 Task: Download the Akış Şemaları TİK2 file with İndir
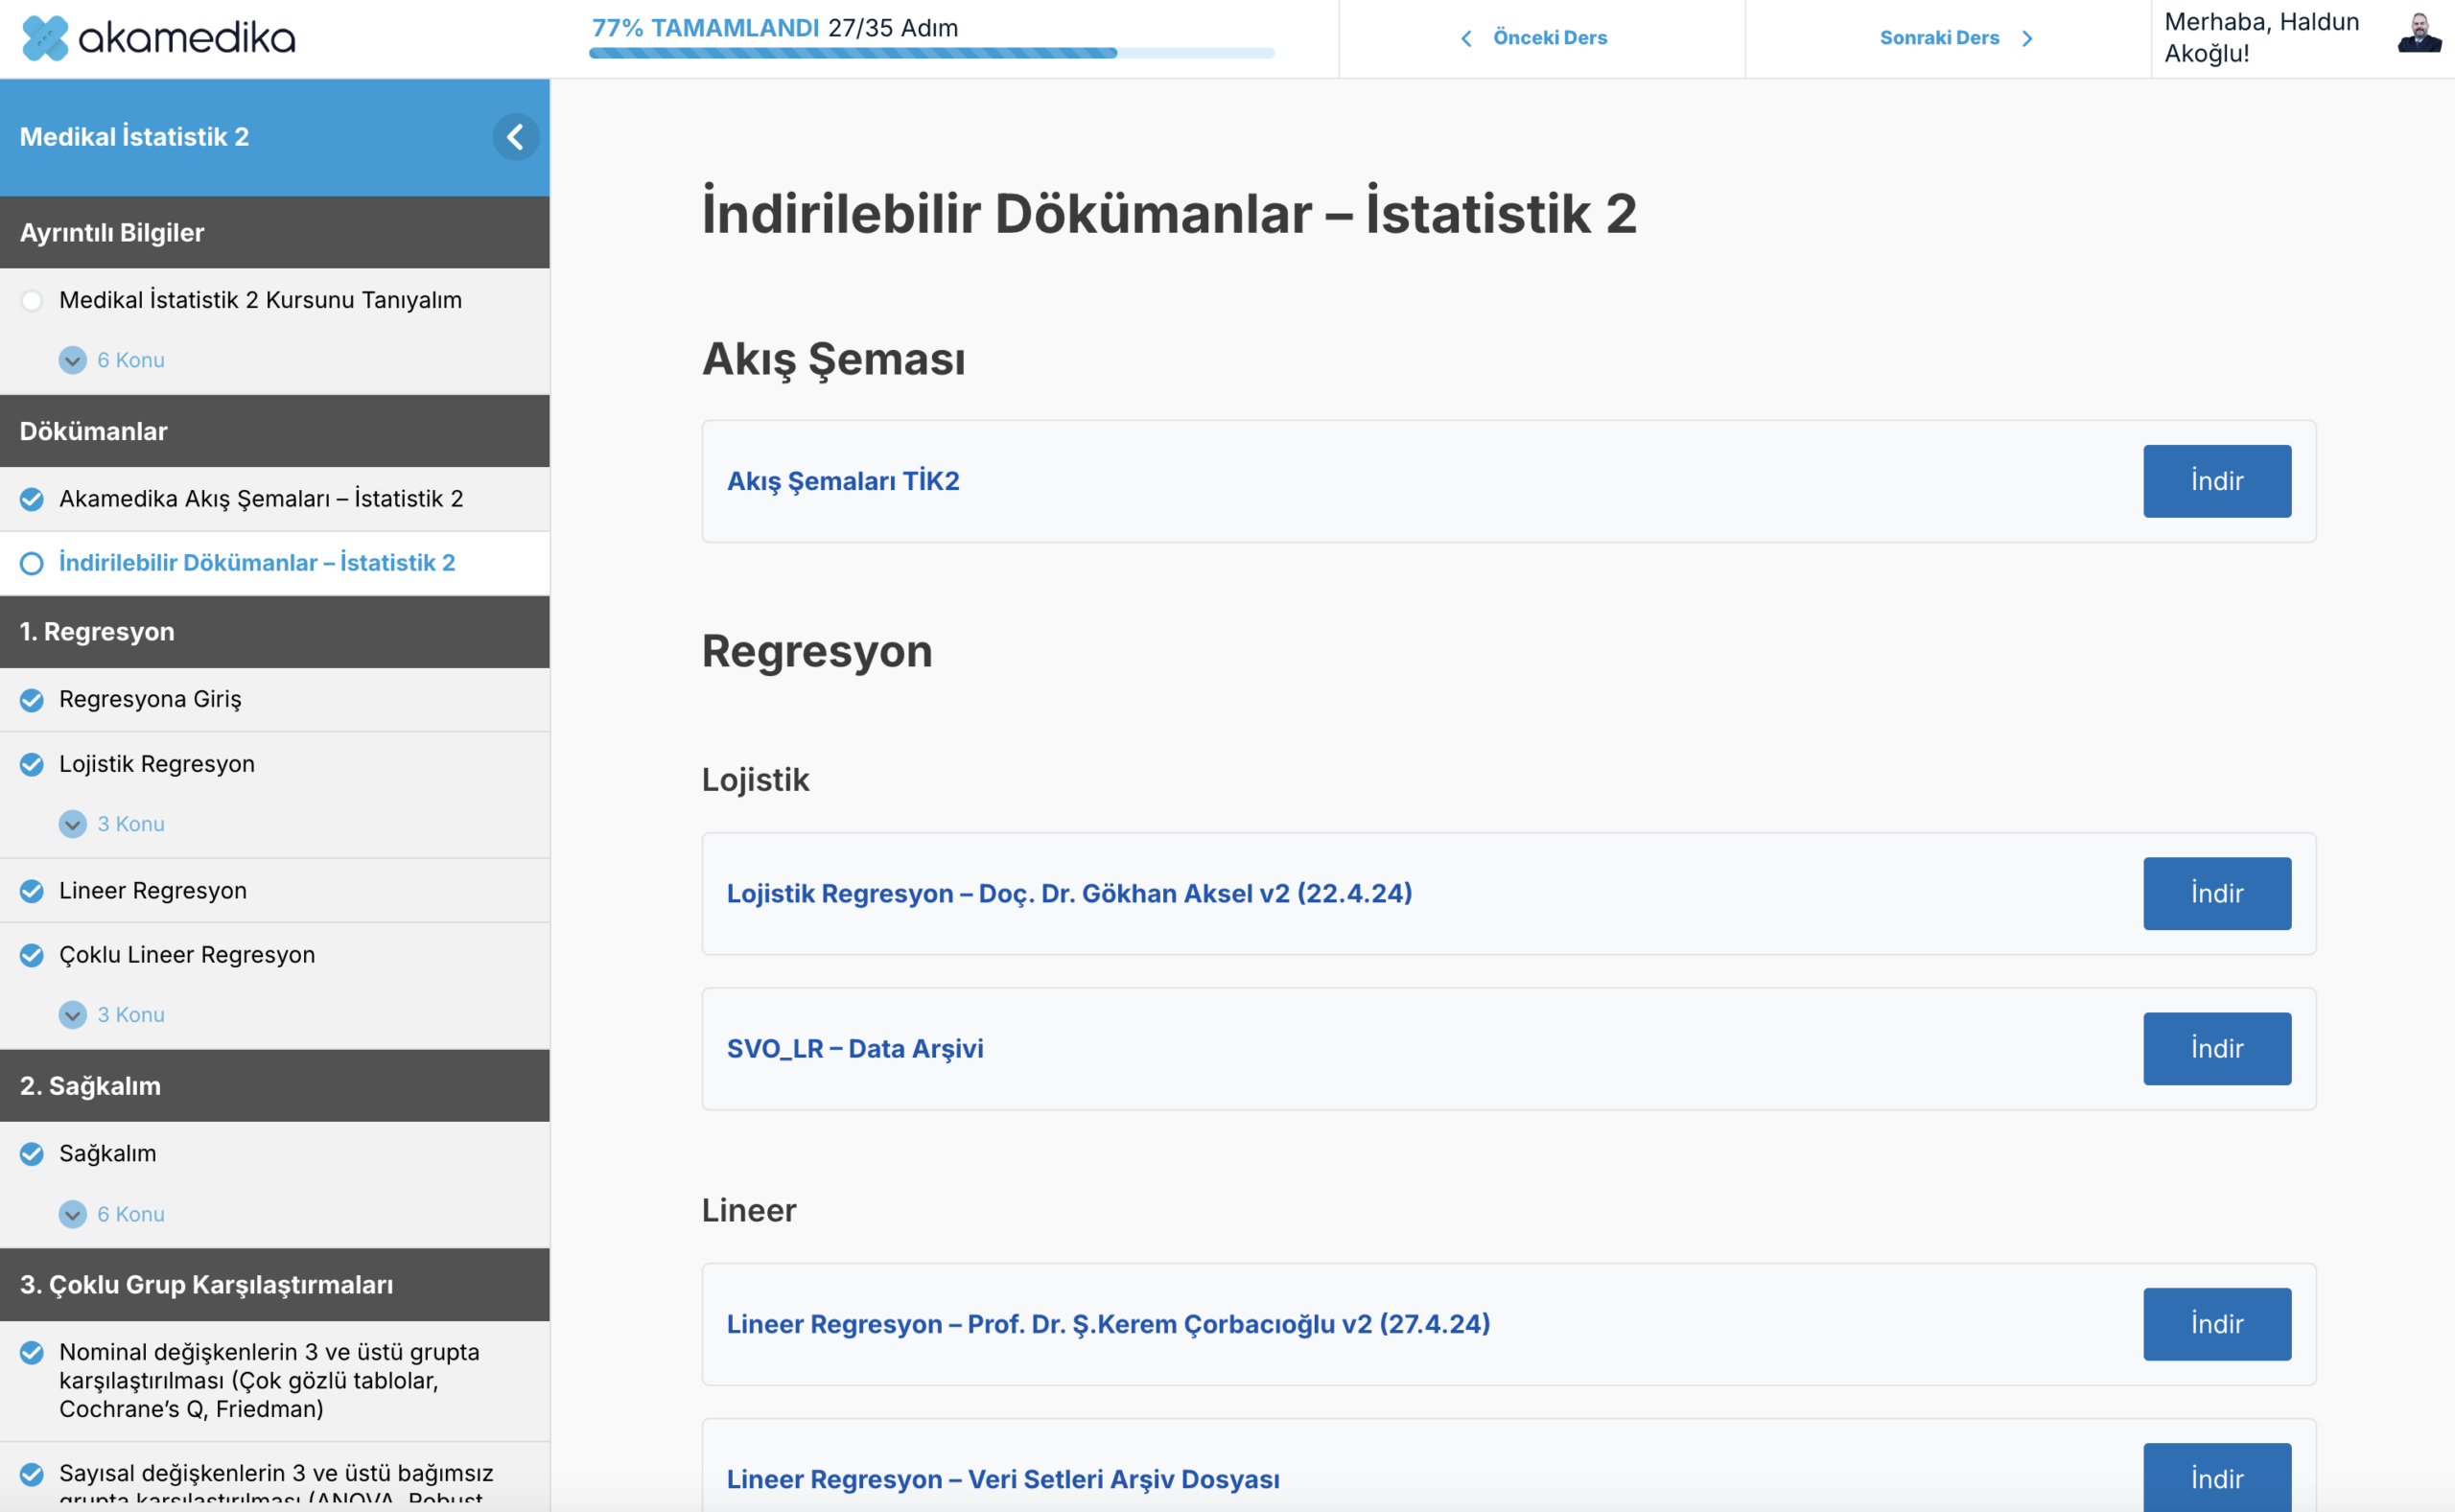point(2216,481)
